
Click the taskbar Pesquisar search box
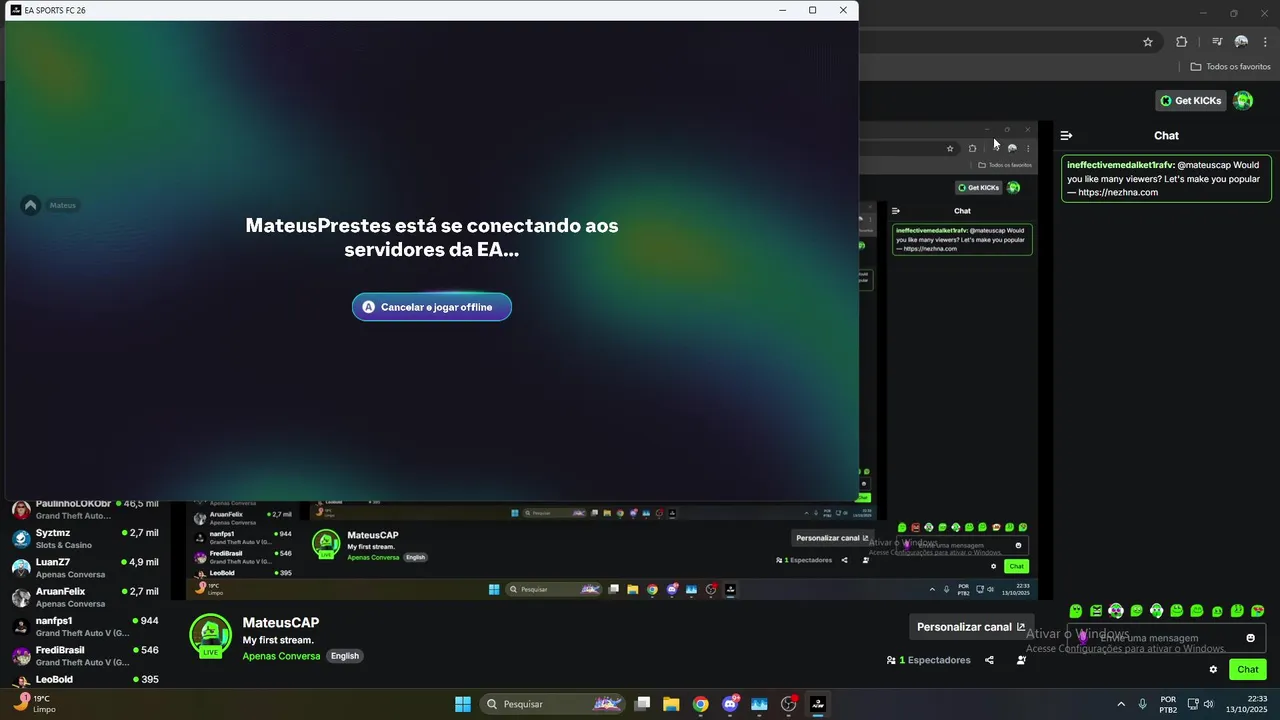pos(553,704)
